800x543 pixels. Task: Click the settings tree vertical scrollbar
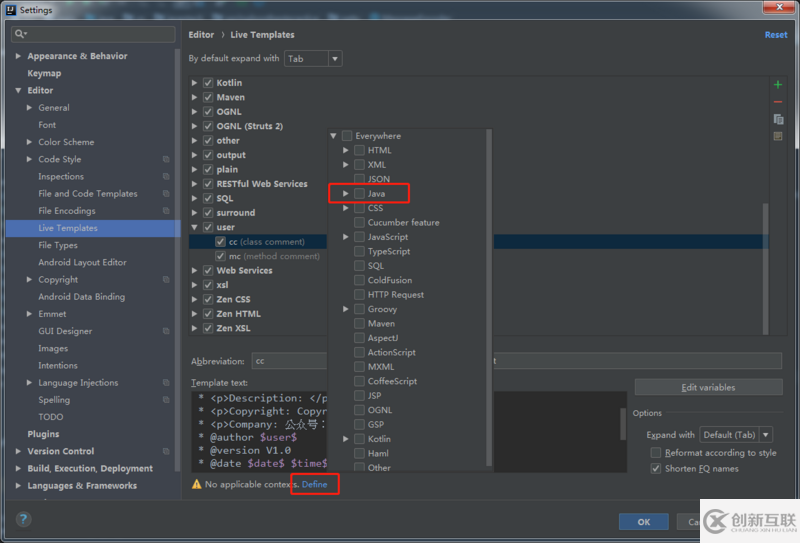178,259
